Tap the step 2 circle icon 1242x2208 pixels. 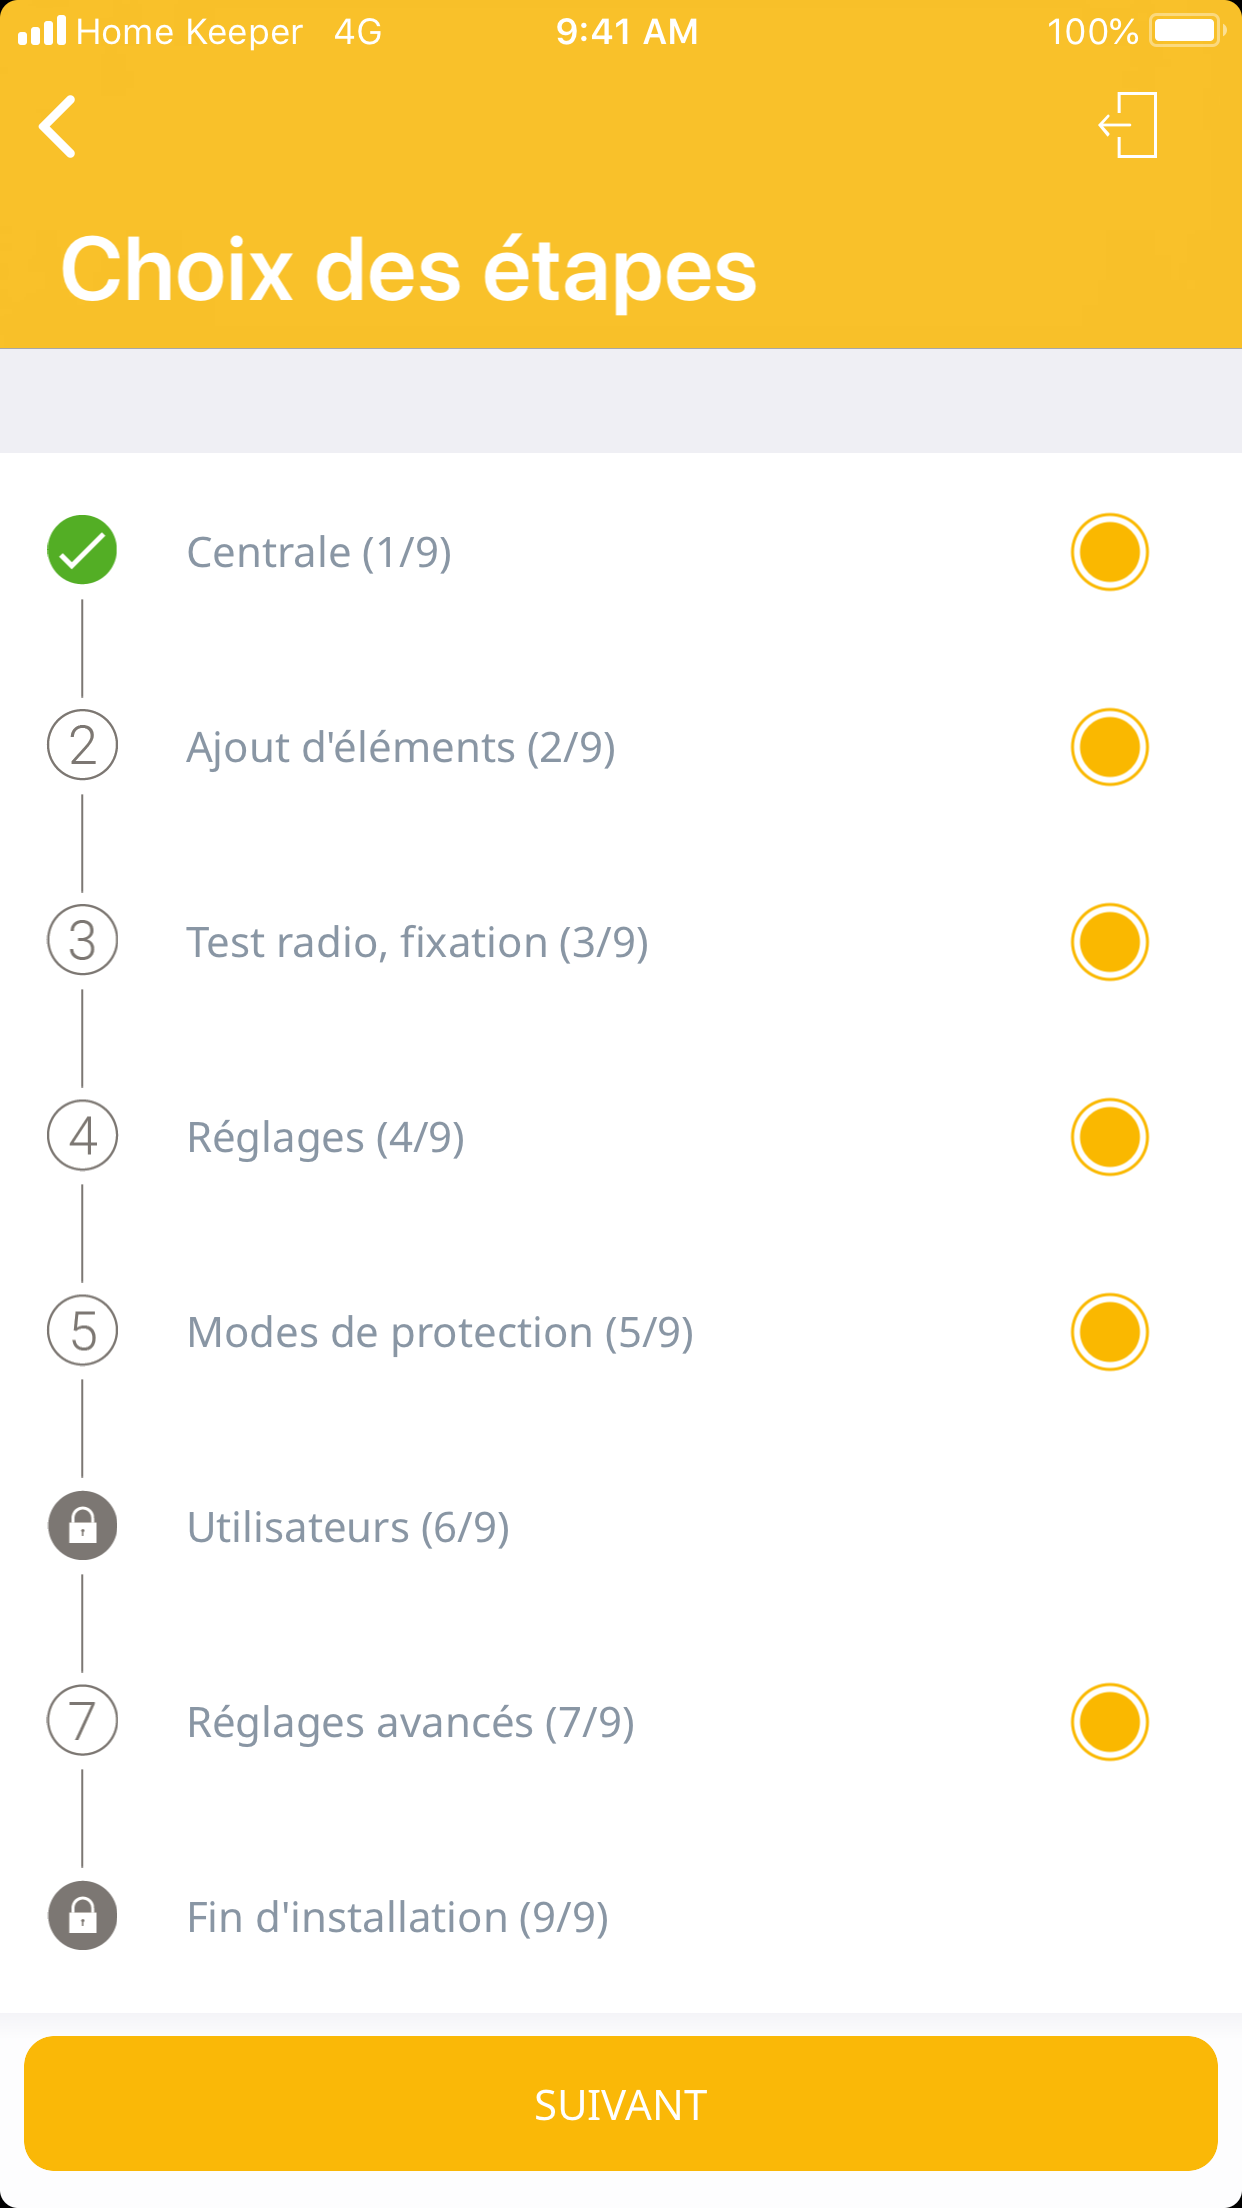(x=82, y=745)
